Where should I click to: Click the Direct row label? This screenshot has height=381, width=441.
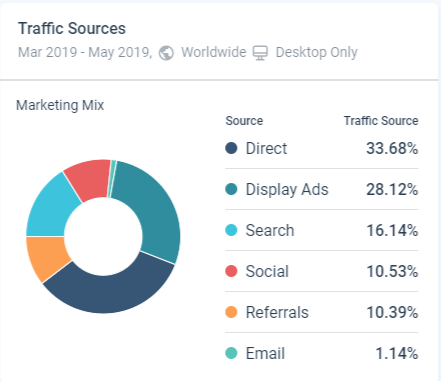(266, 148)
